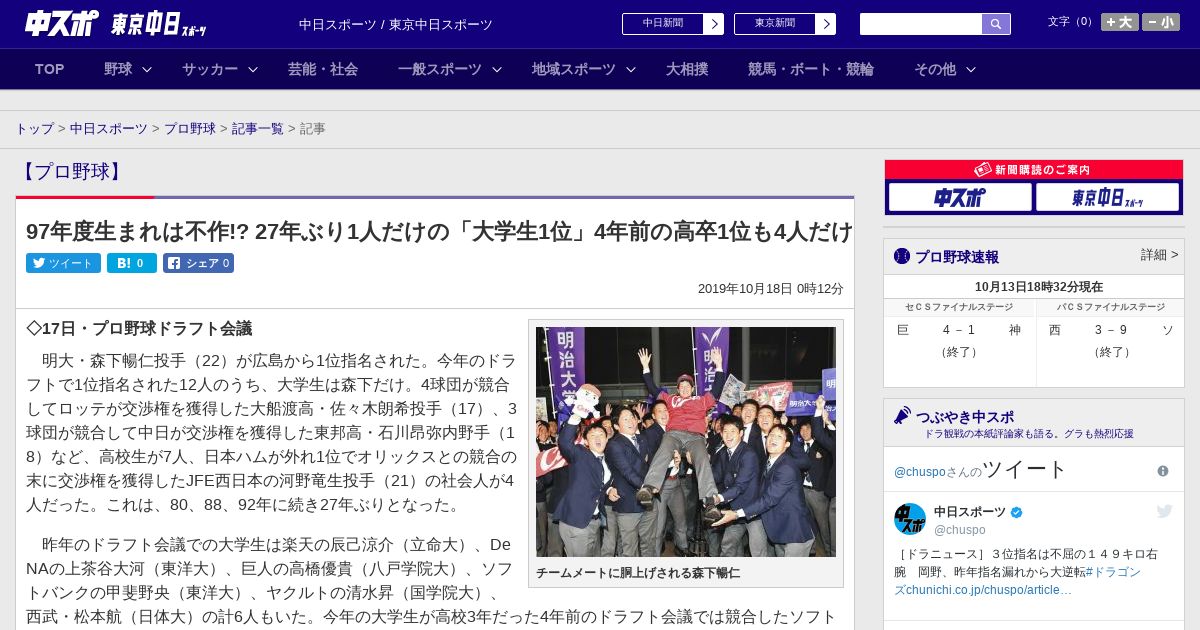This screenshot has width=1200, height=630.
Task: Open the 一般スポーツ menu
Action: [x=440, y=69]
